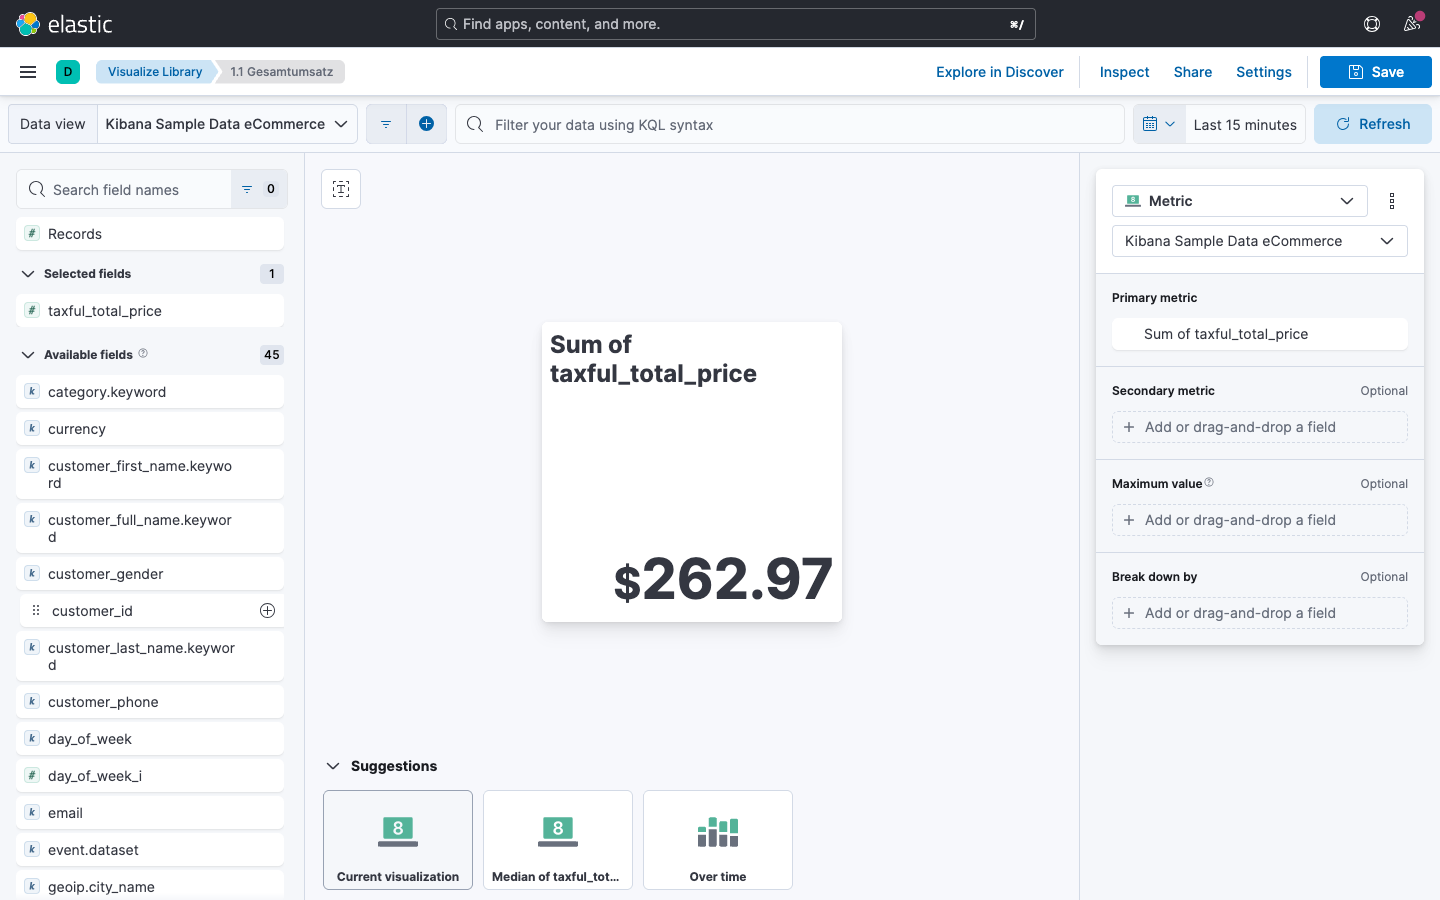
Task: Open the date quick menu dropdown
Action: click(1159, 124)
